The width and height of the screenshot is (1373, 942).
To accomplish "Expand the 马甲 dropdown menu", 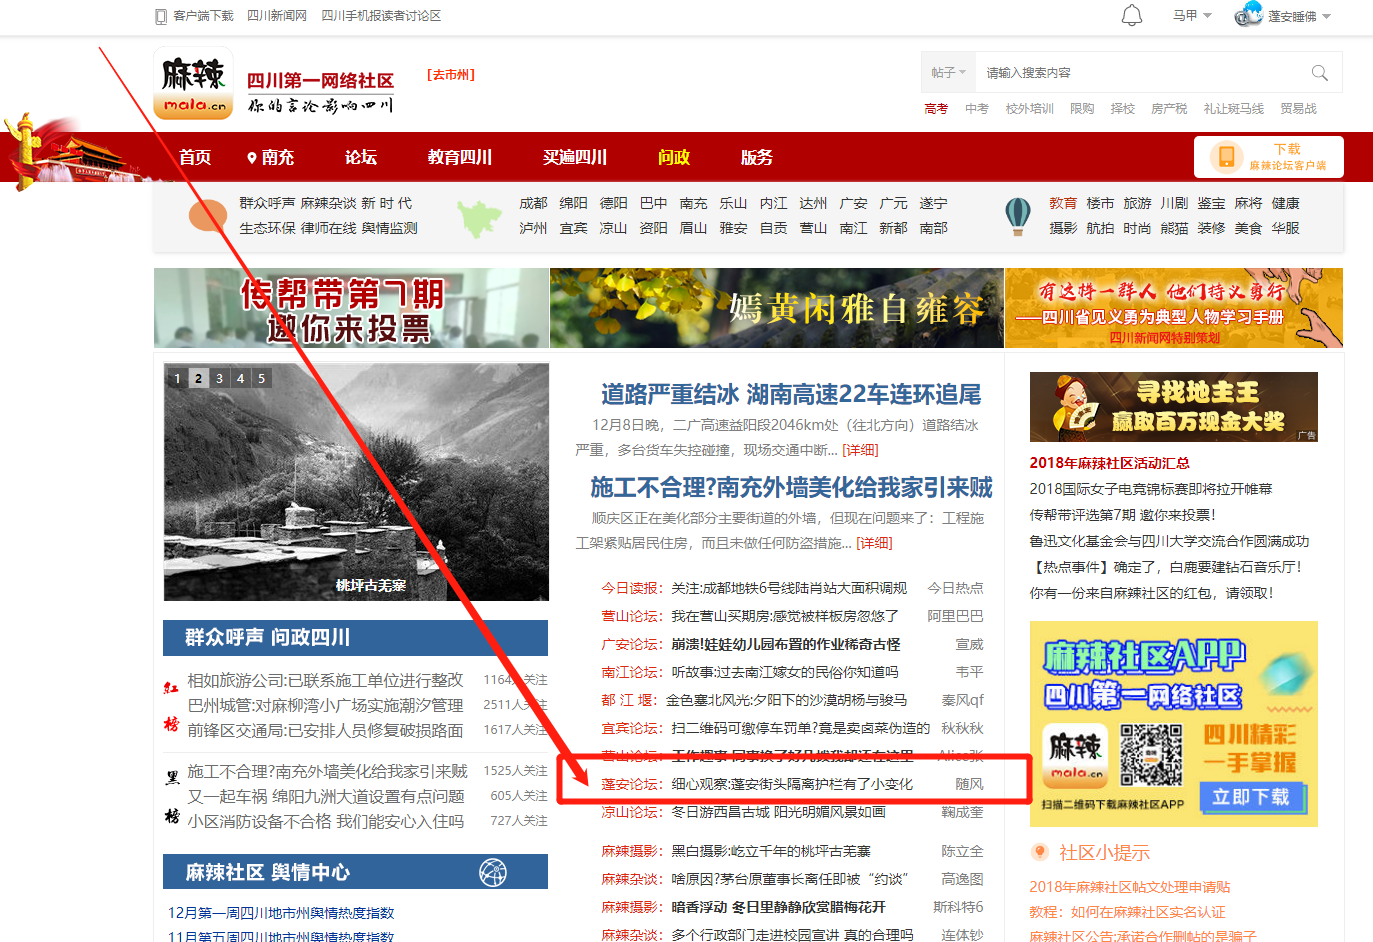I will [x=1192, y=16].
